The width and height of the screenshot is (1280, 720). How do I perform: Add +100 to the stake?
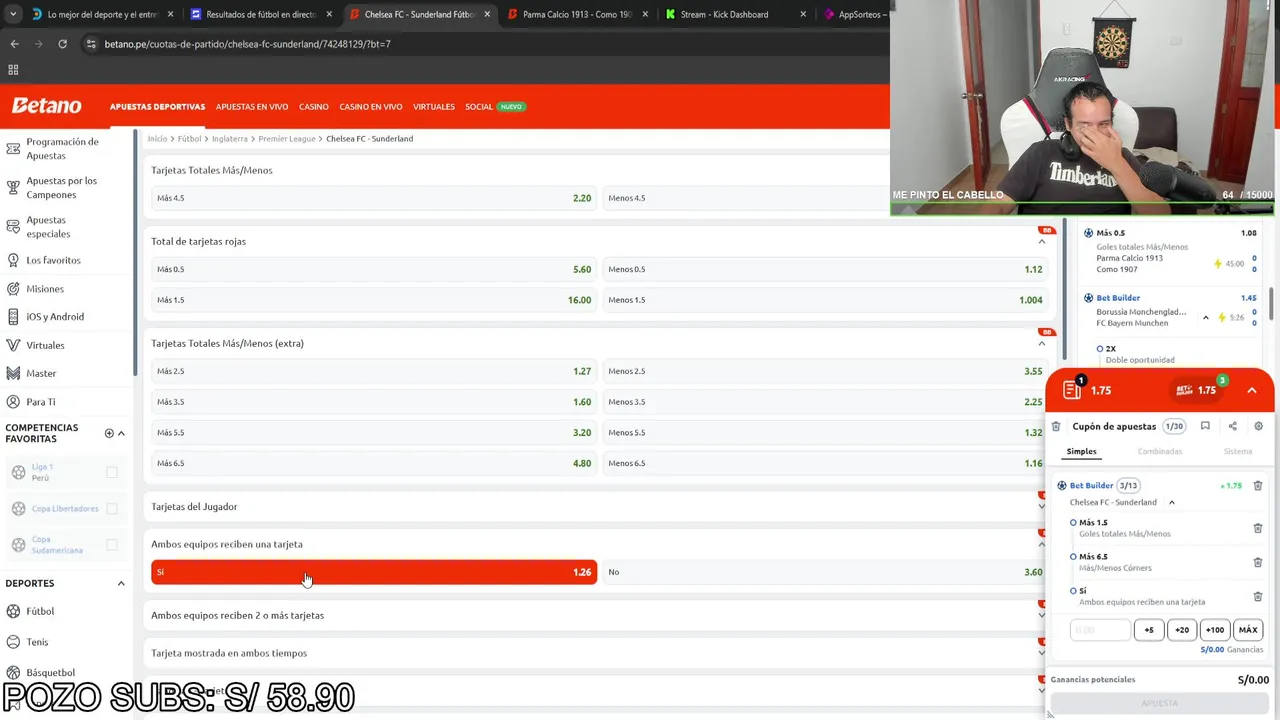[x=1215, y=630]
